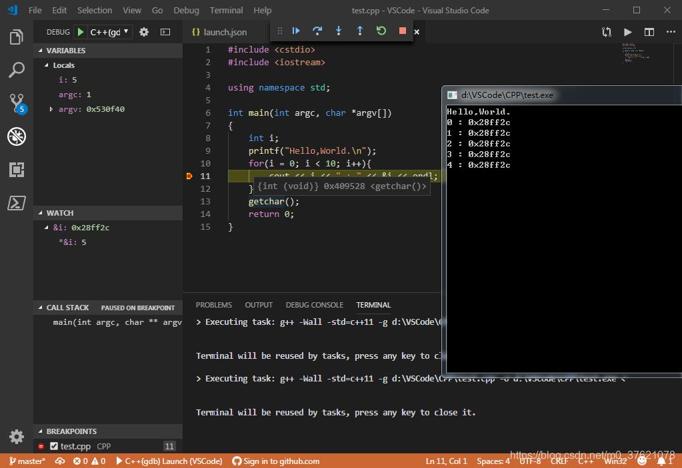Select the argc: 1 variable row

(108, 95)
